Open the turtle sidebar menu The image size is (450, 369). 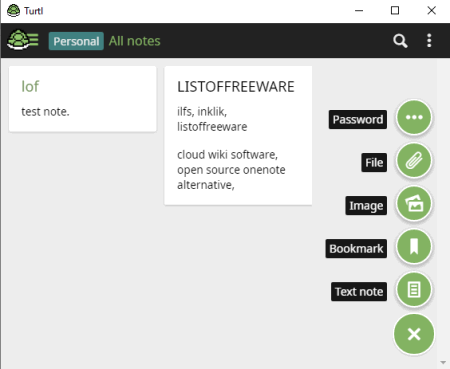(x=23, y=40)
